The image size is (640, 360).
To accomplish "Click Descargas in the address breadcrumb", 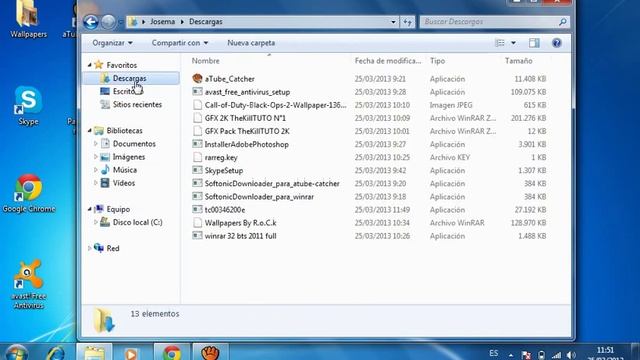I will click(206, 22).
